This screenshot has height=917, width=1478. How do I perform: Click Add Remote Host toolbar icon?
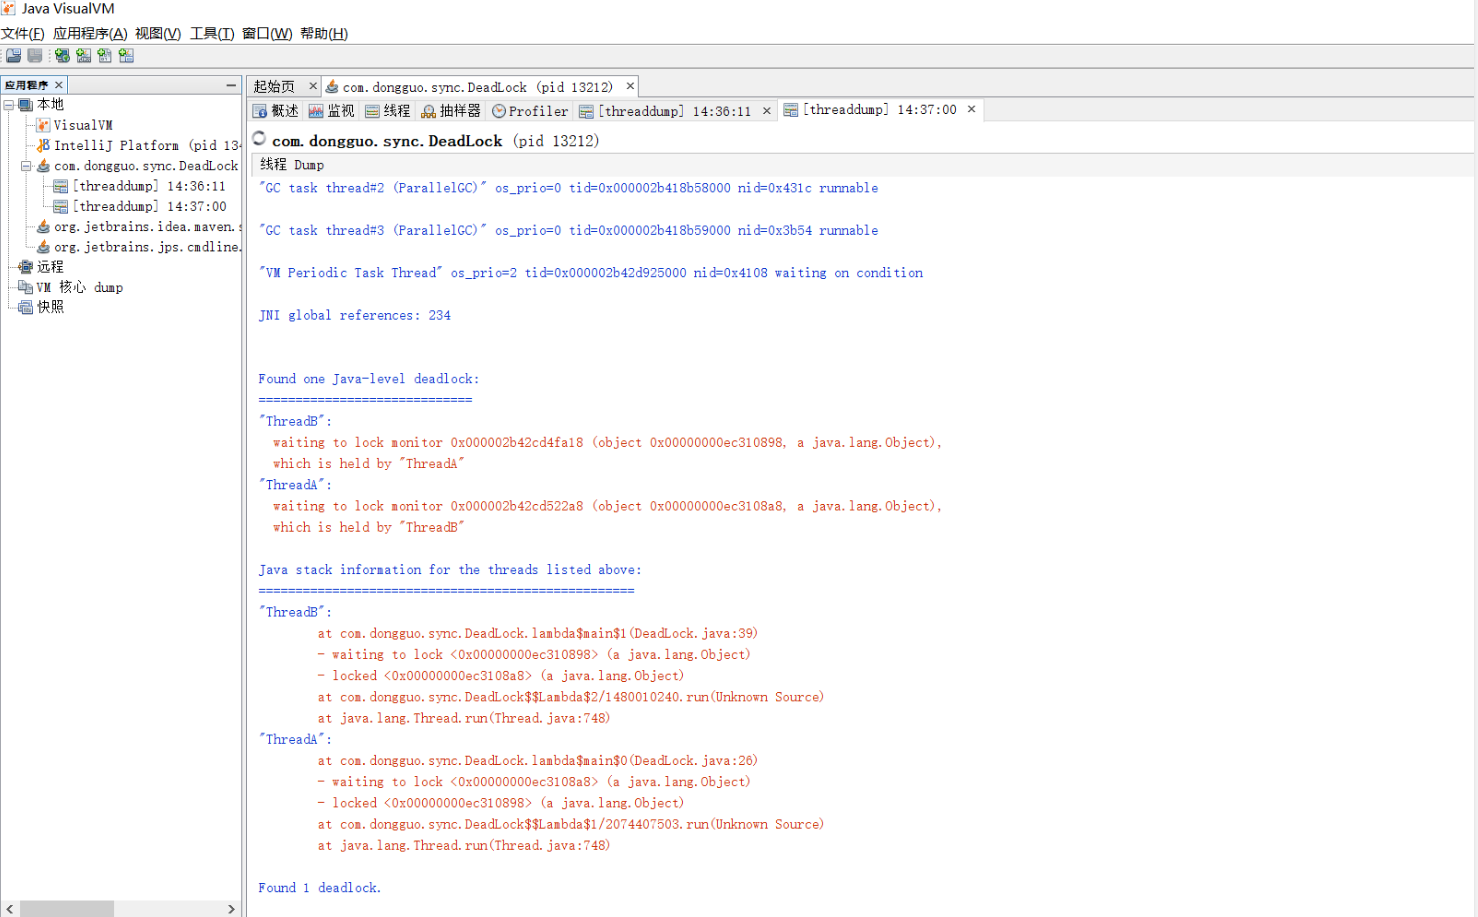click(62, 56)
